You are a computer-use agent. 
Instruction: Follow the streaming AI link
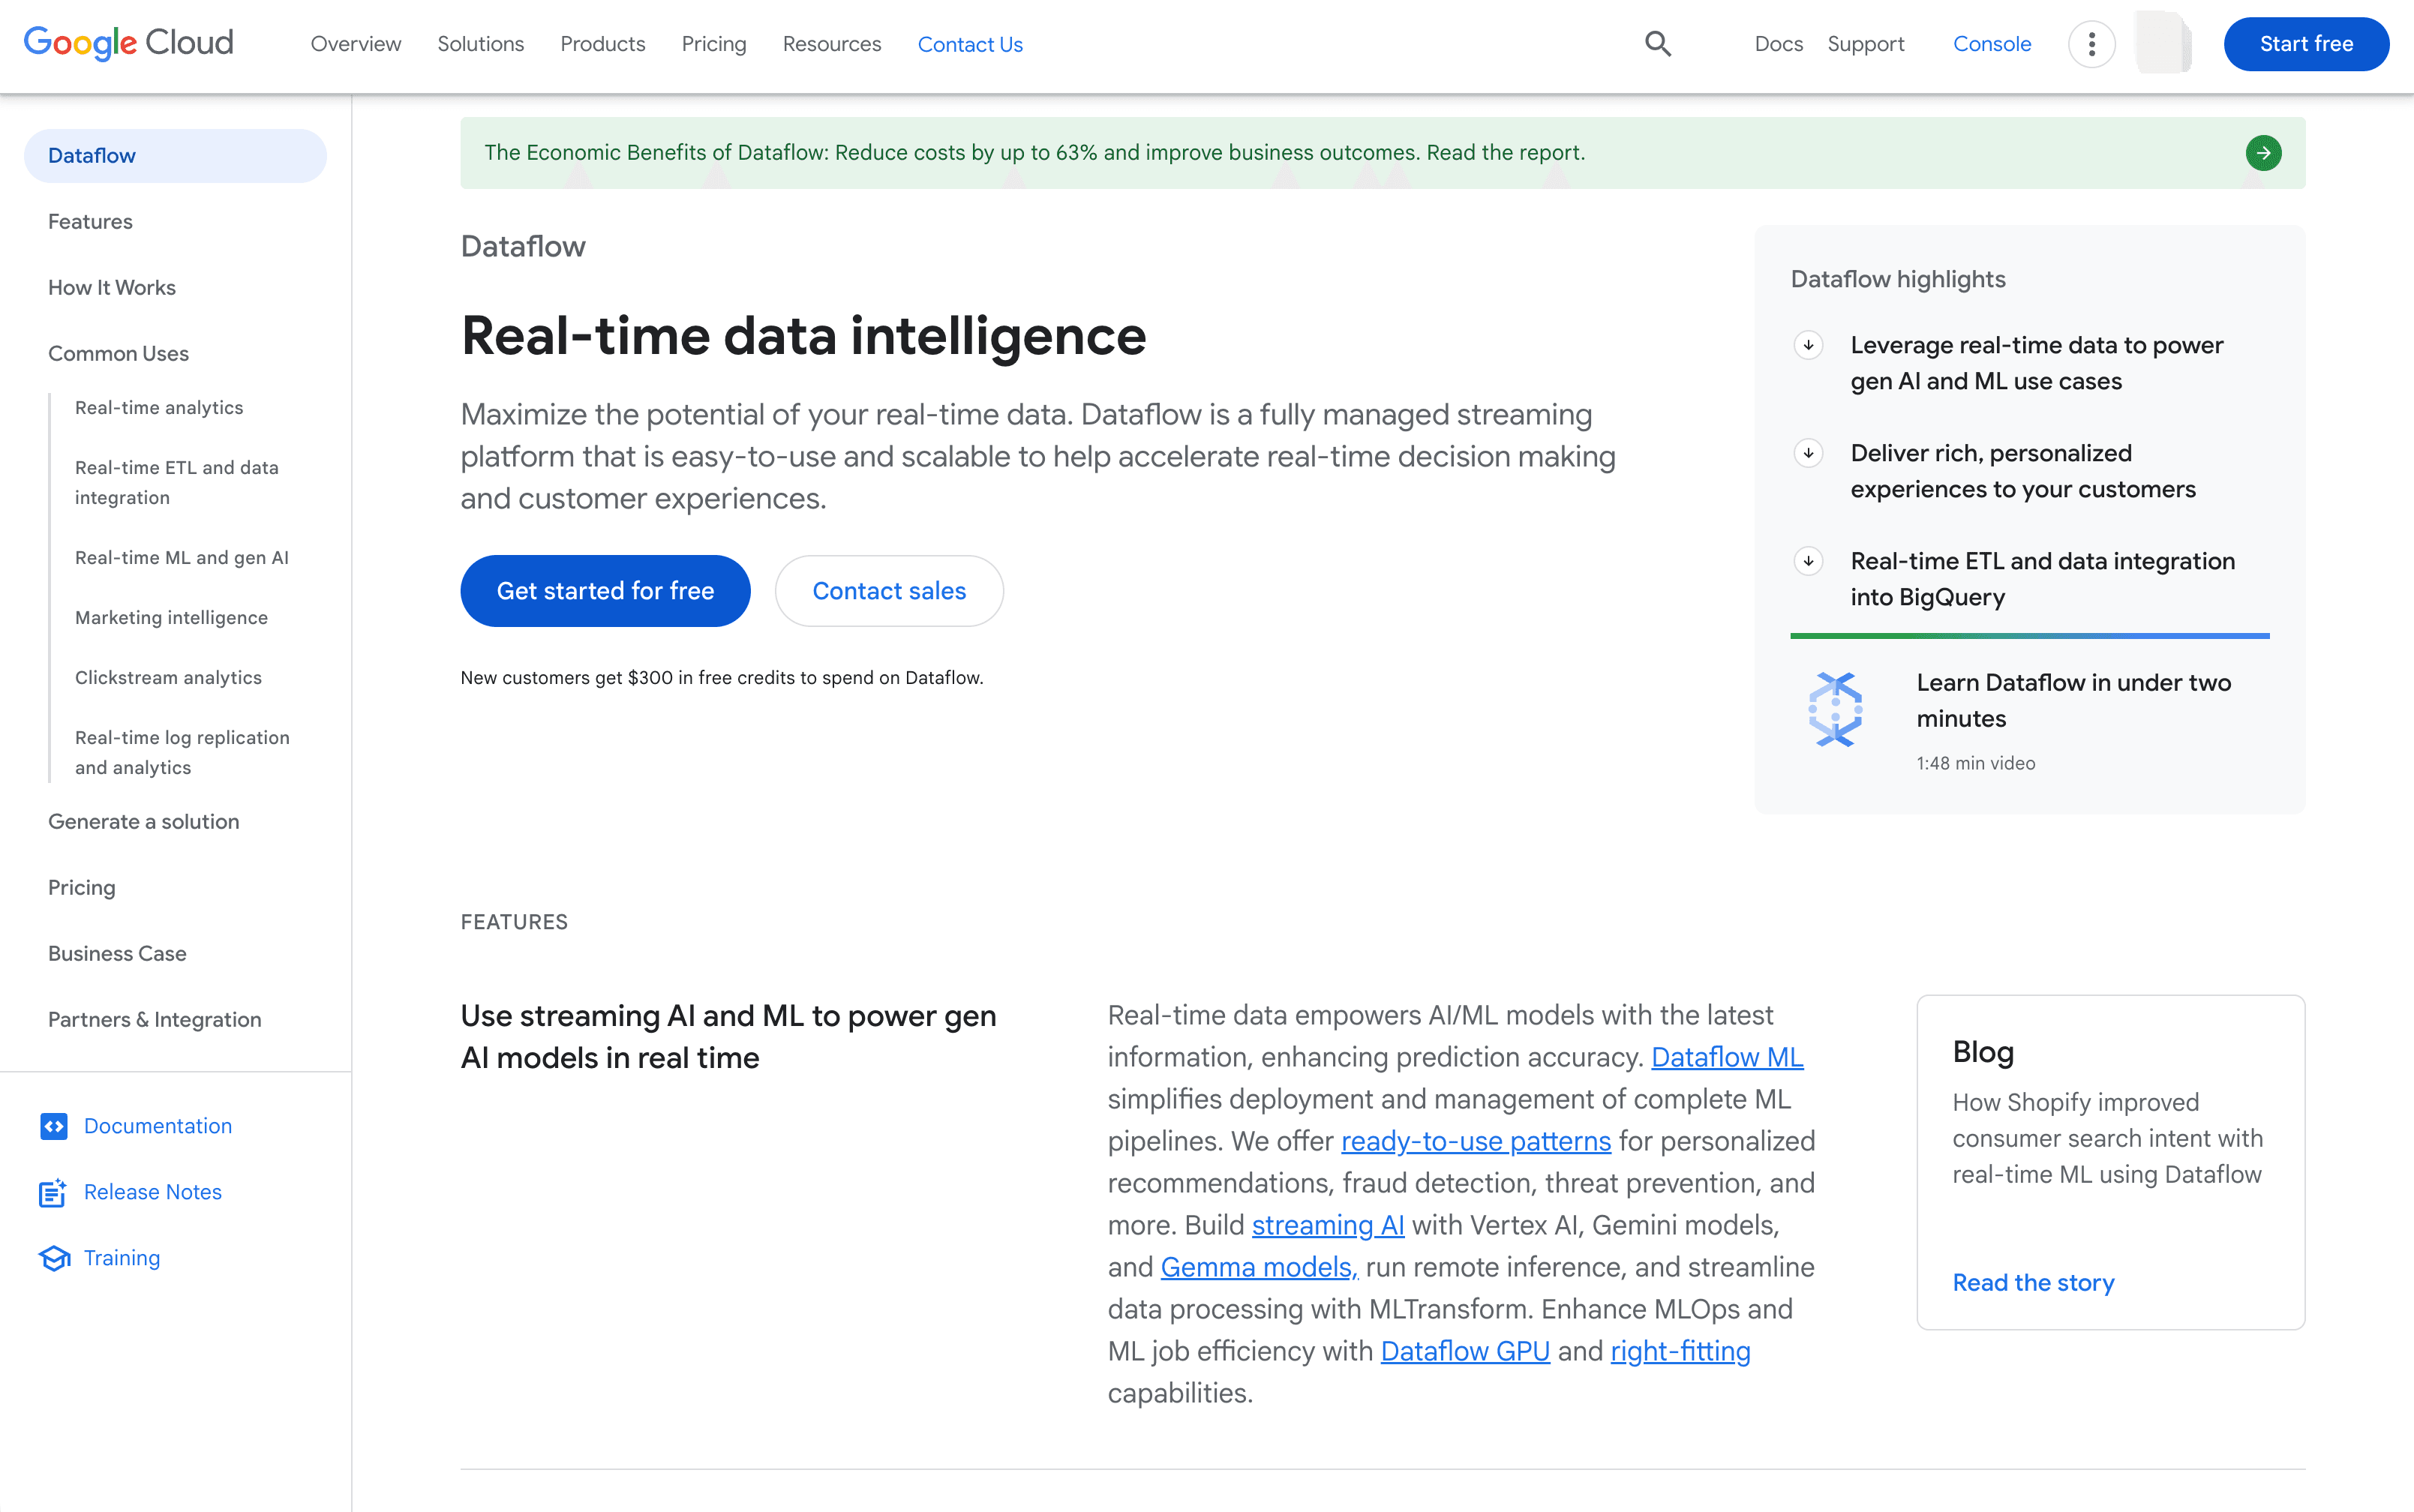(x=1328, y=1225)
